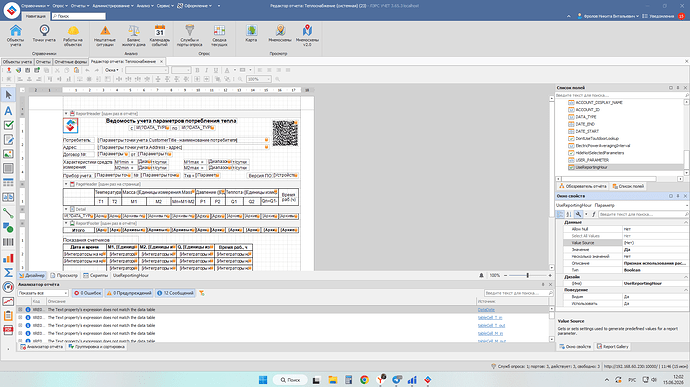Collapse the ReportFooter band

pyautogui.click(x=66, y=223)
